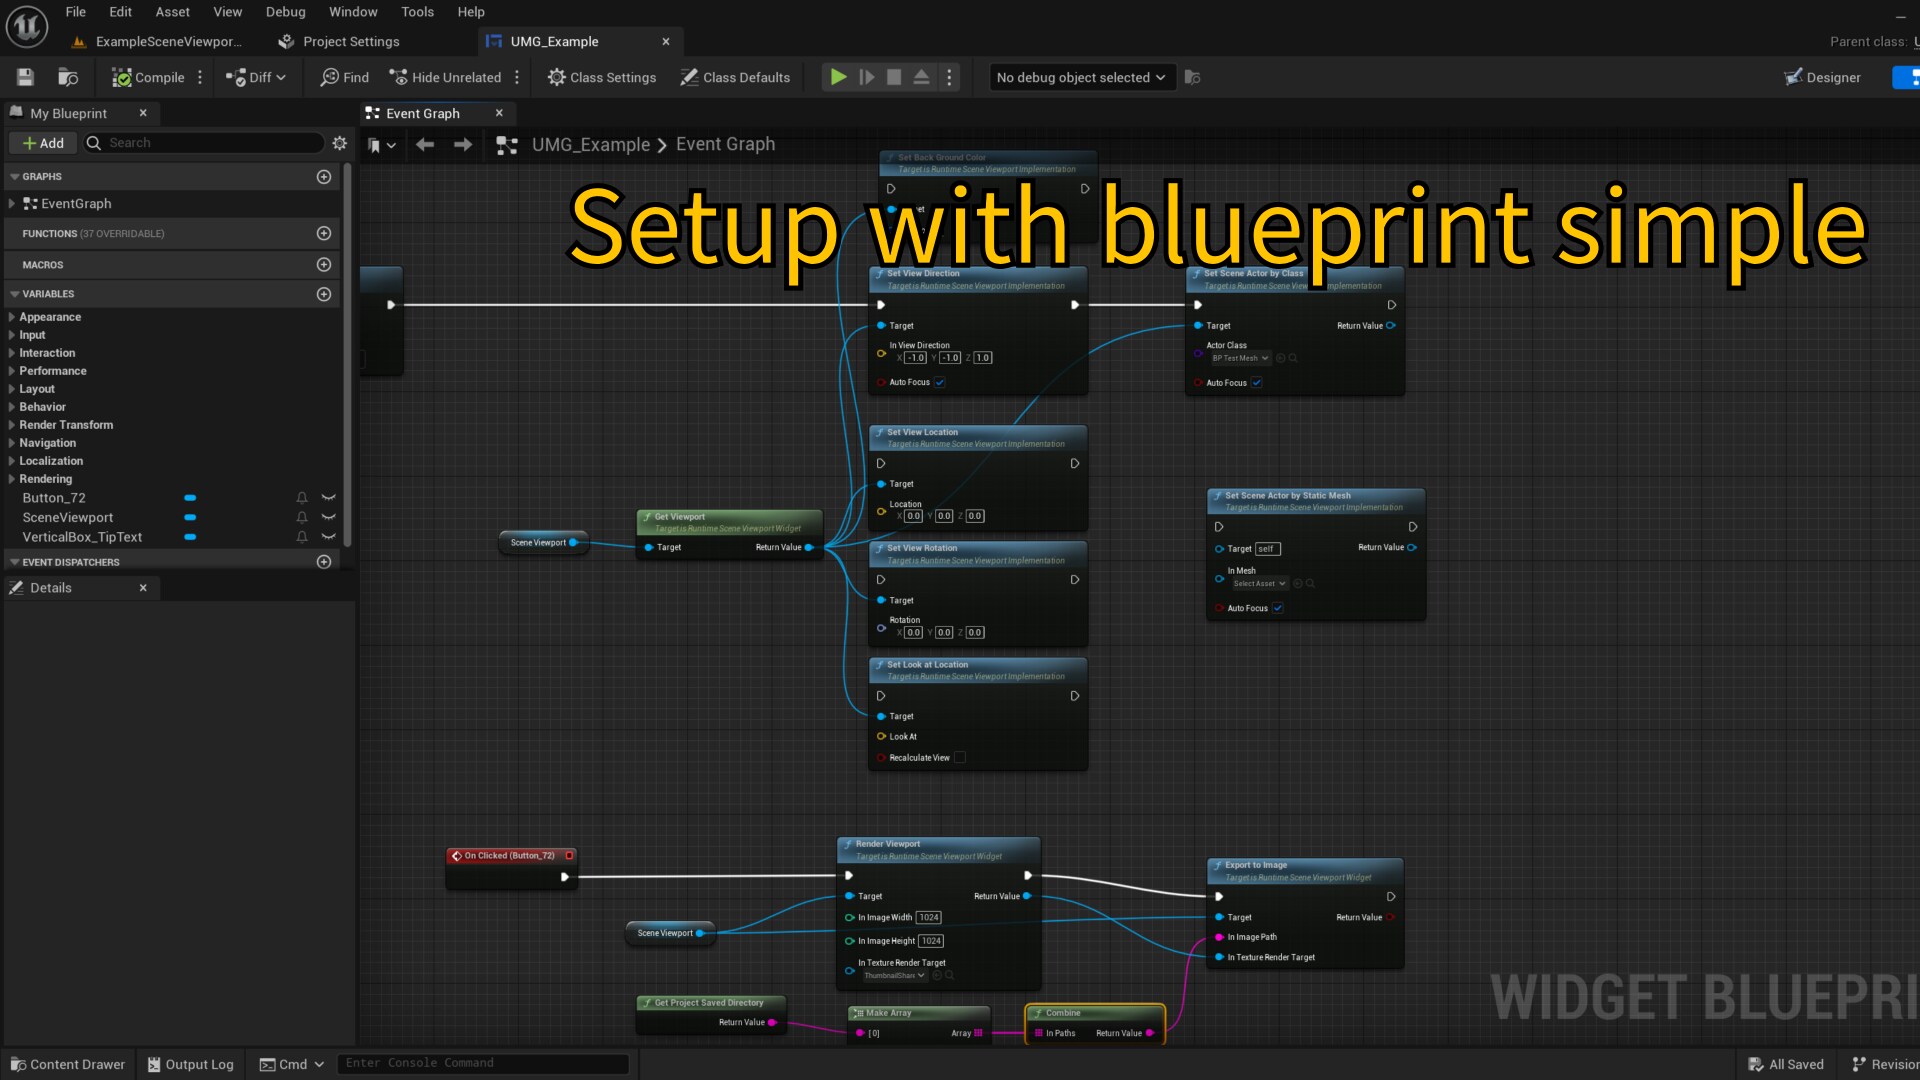Viewport: 1920px width, 1080px height.
Task: Open Hide Unrelated options dots
Action: tap(517, 77)
